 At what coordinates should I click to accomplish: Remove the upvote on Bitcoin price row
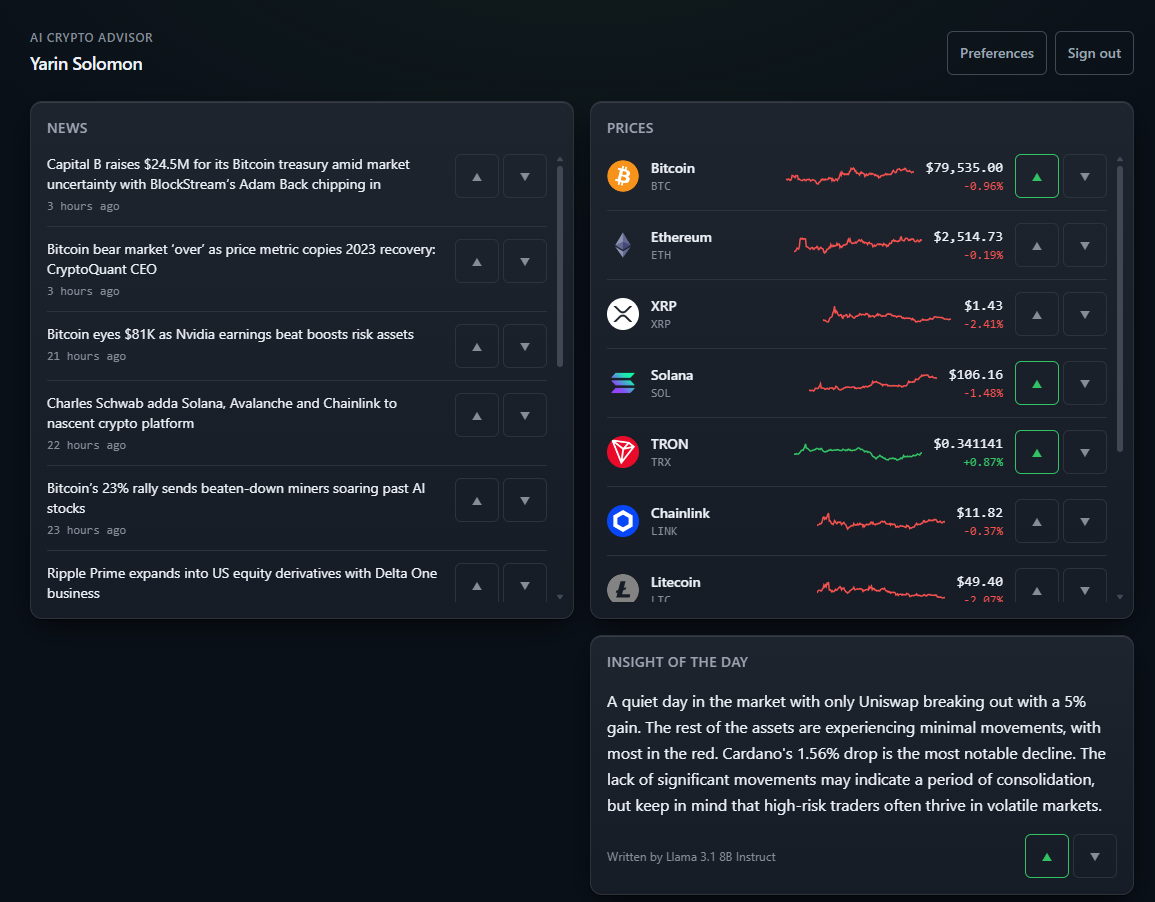(1036, 176)
